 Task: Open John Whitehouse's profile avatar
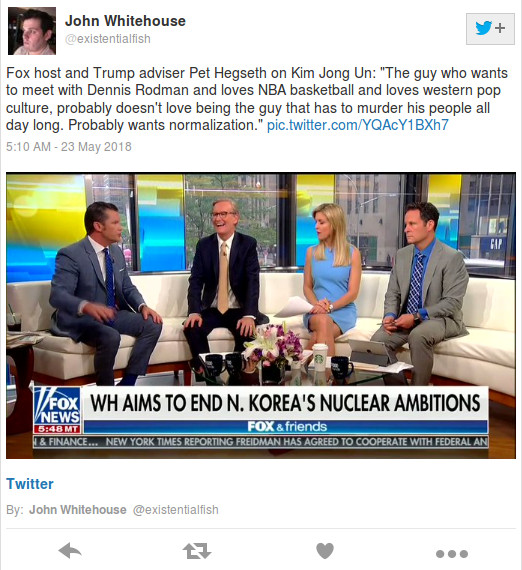coord(32,31)
